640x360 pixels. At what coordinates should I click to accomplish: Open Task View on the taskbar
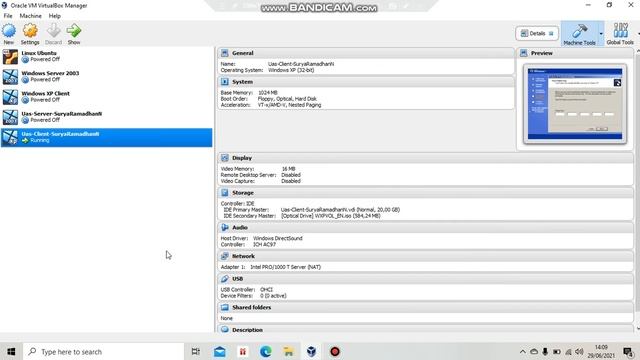point(196,351)
